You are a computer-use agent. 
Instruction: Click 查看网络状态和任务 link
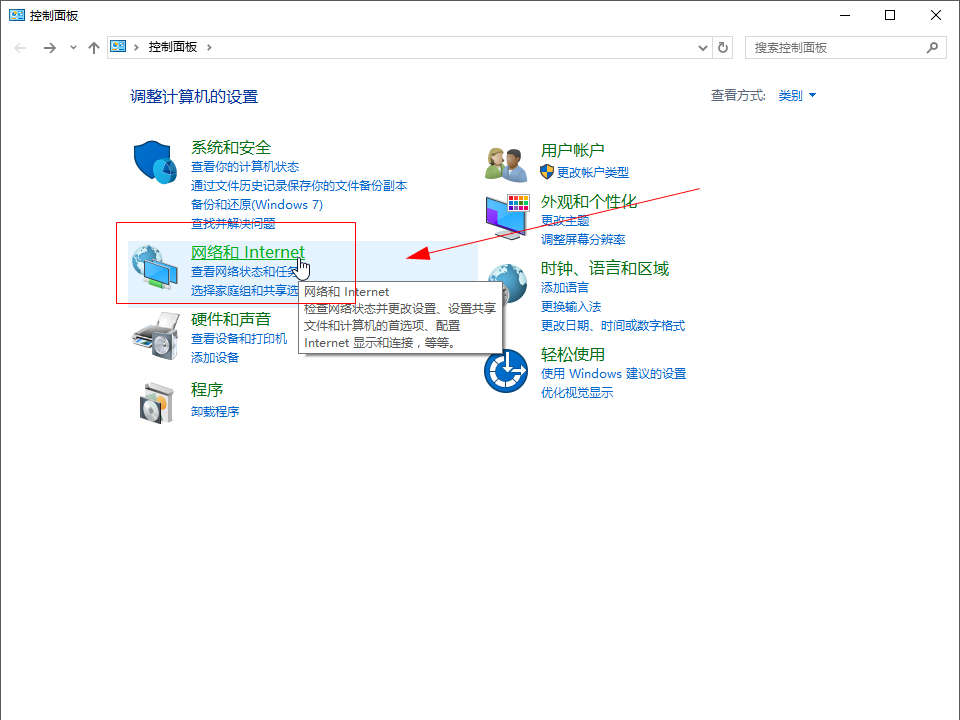coord(244,271)
